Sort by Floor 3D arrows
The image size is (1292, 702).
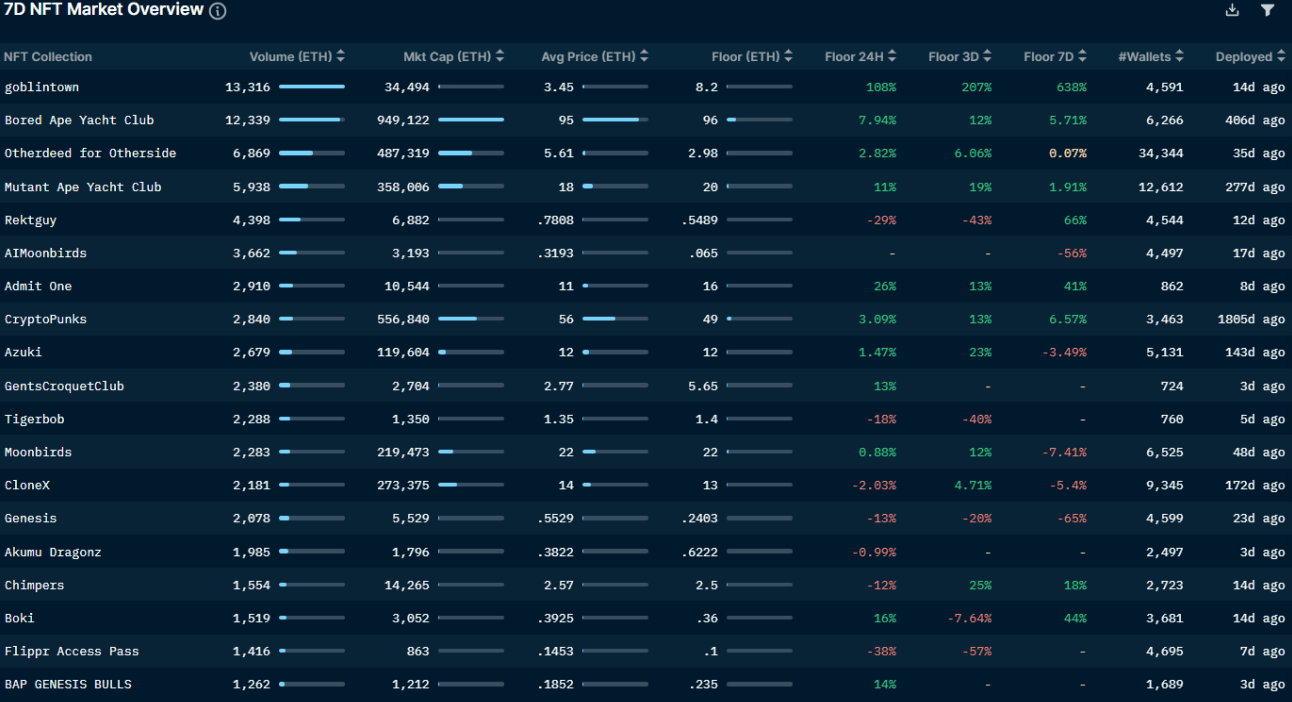[987, 57]
